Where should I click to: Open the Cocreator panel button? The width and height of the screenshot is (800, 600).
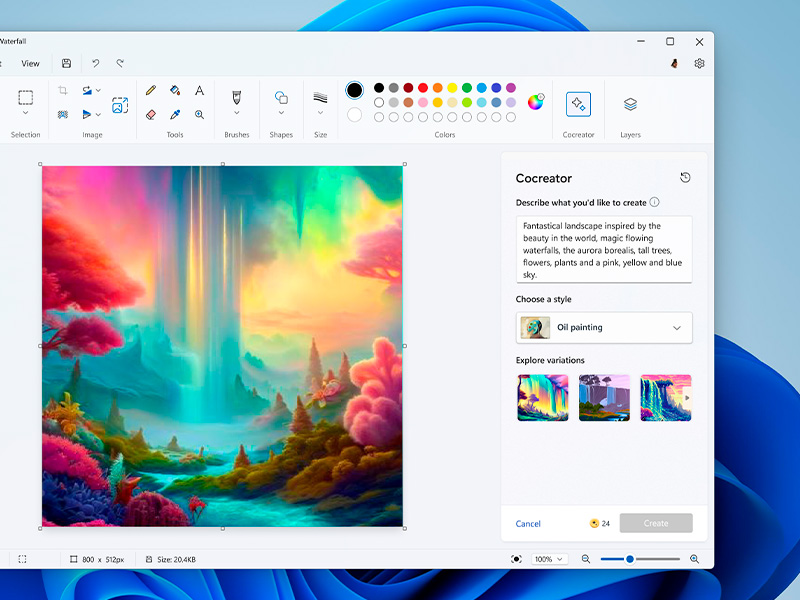pyautogui.click(x=578, y=104)
